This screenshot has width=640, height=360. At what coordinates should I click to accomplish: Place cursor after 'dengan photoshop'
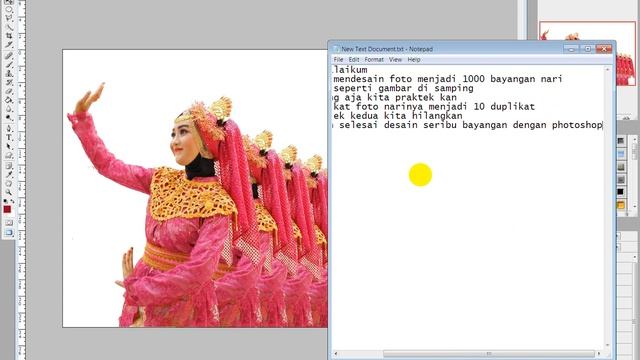[x=602, y=125]
